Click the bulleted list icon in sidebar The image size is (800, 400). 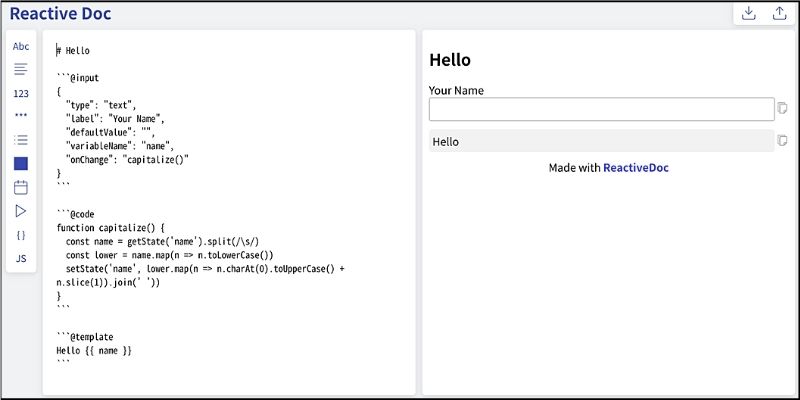(x=21, y=140)
